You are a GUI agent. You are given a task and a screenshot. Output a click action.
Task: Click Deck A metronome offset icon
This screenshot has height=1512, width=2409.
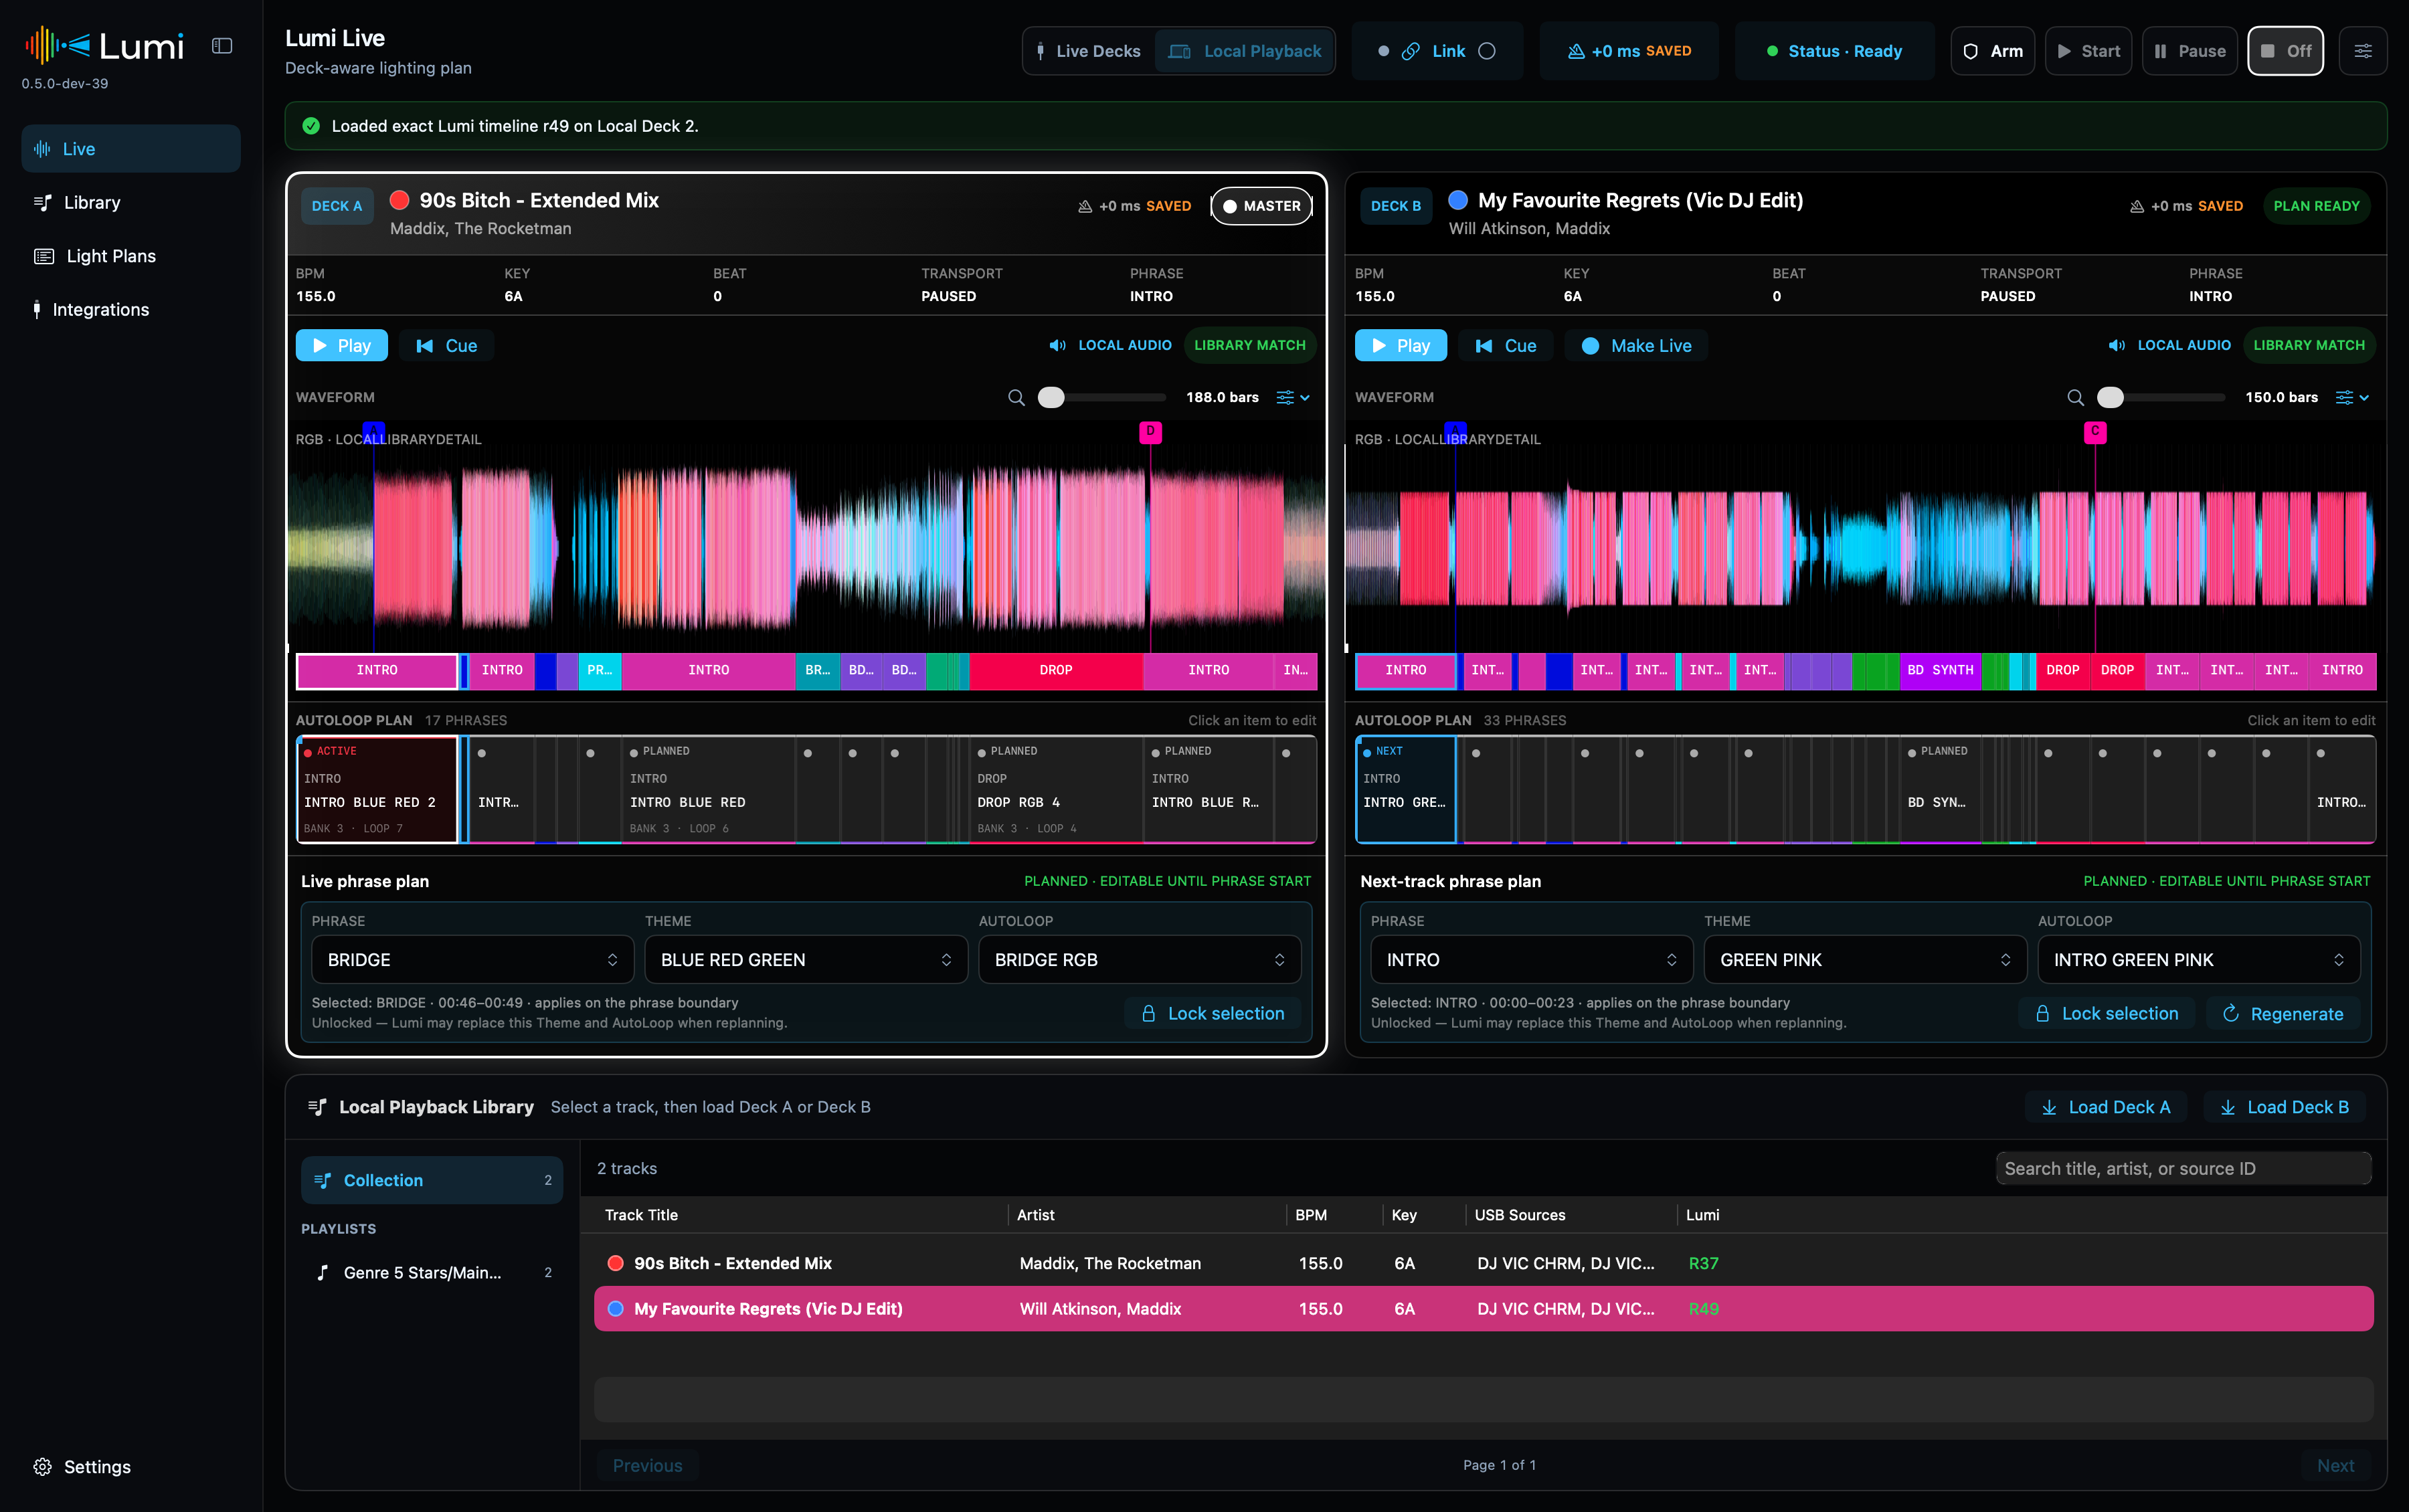tap(1085, 206)
